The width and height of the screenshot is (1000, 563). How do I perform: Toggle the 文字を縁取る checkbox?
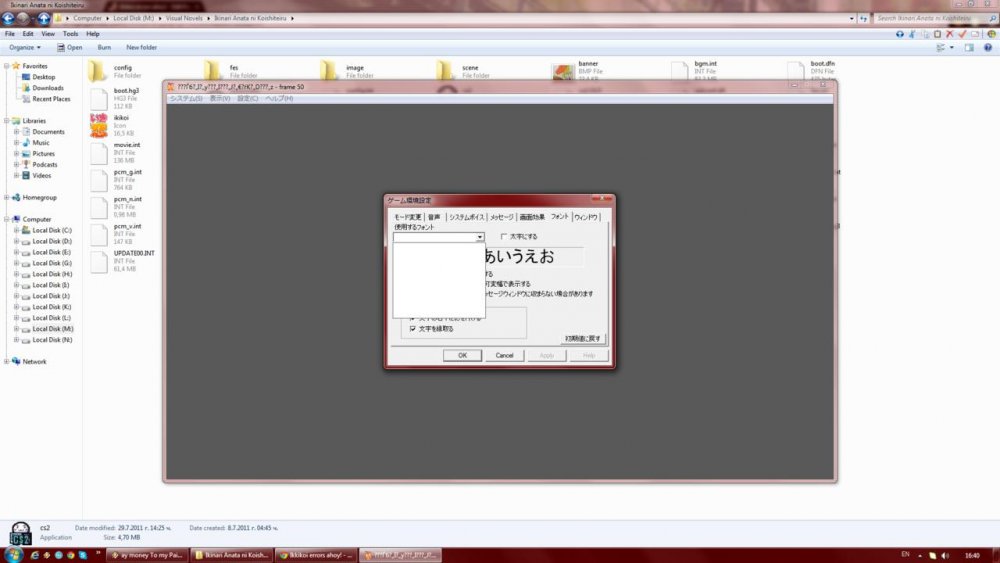(413, 328)
